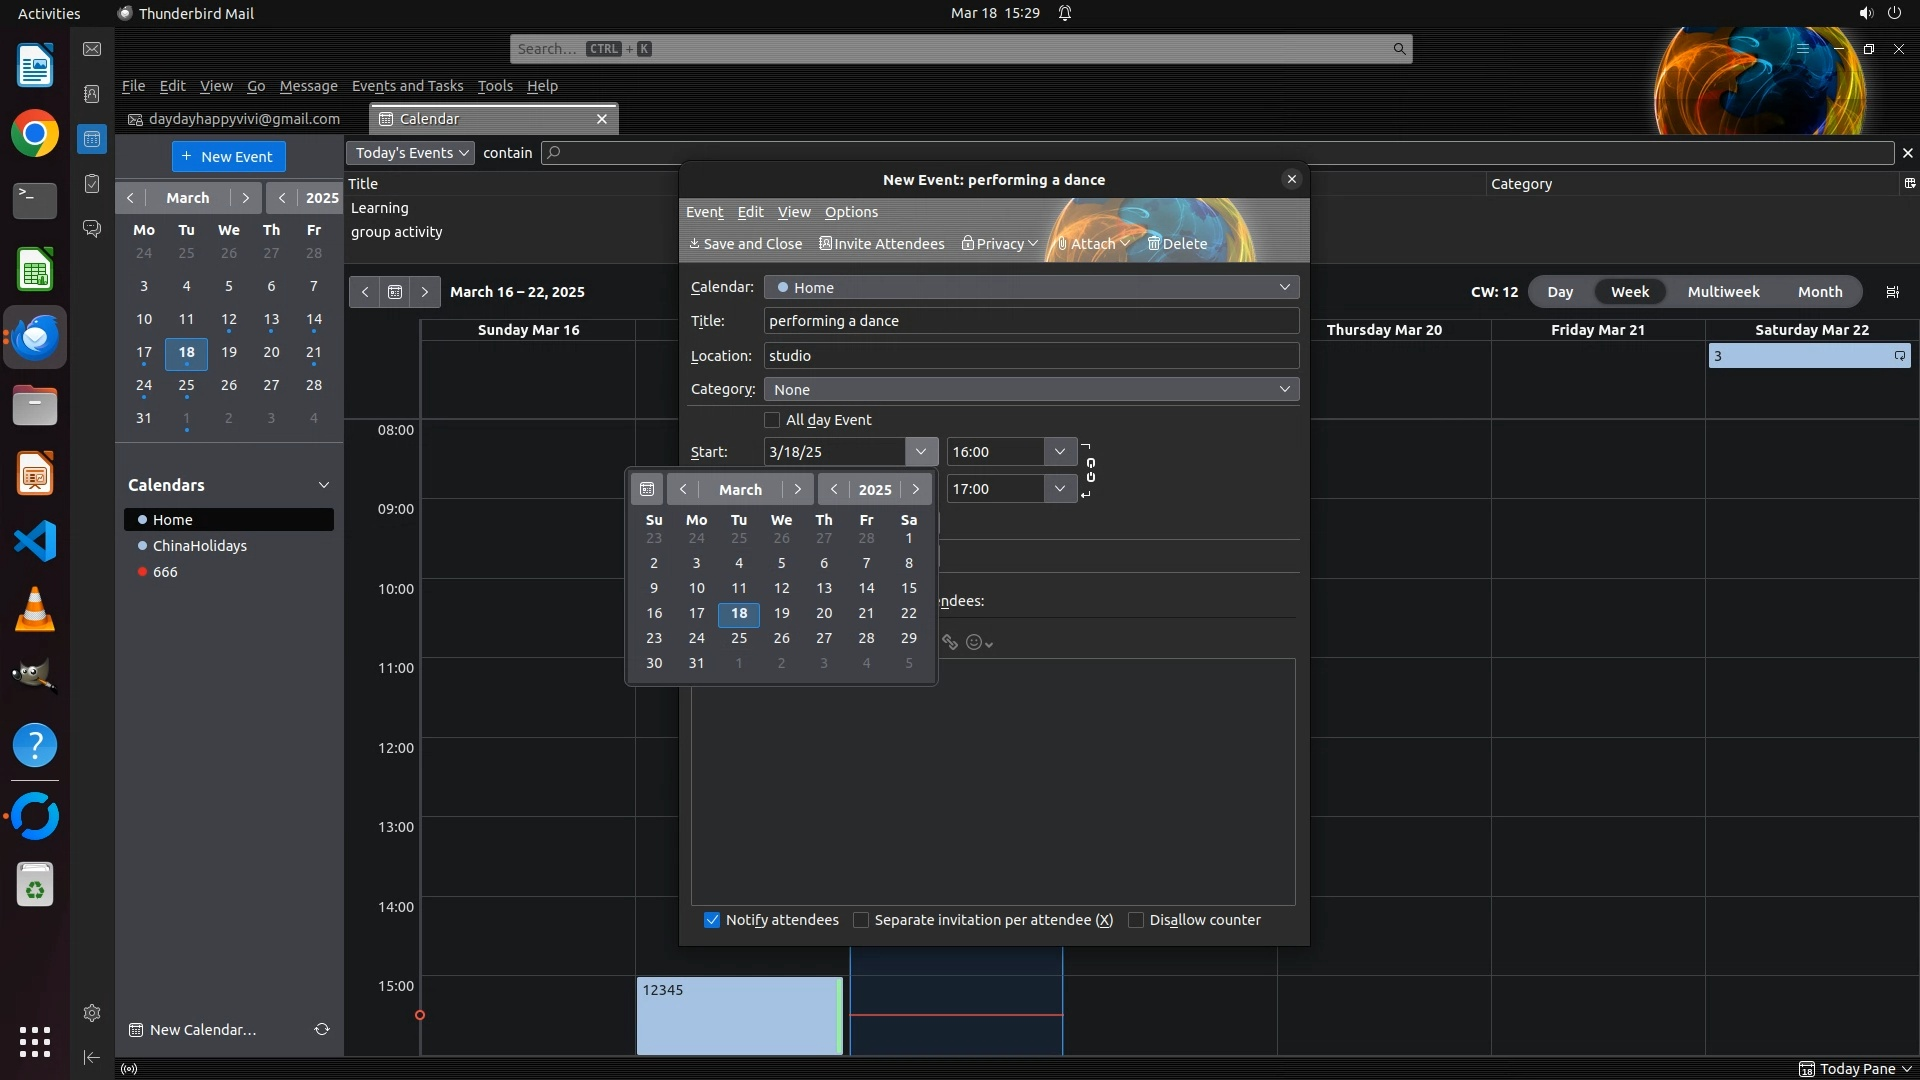The width and height of the screenshot is (1920, 1080).
Task: Click the Address Book sidebar icon
Action: (x=91, y=94)
